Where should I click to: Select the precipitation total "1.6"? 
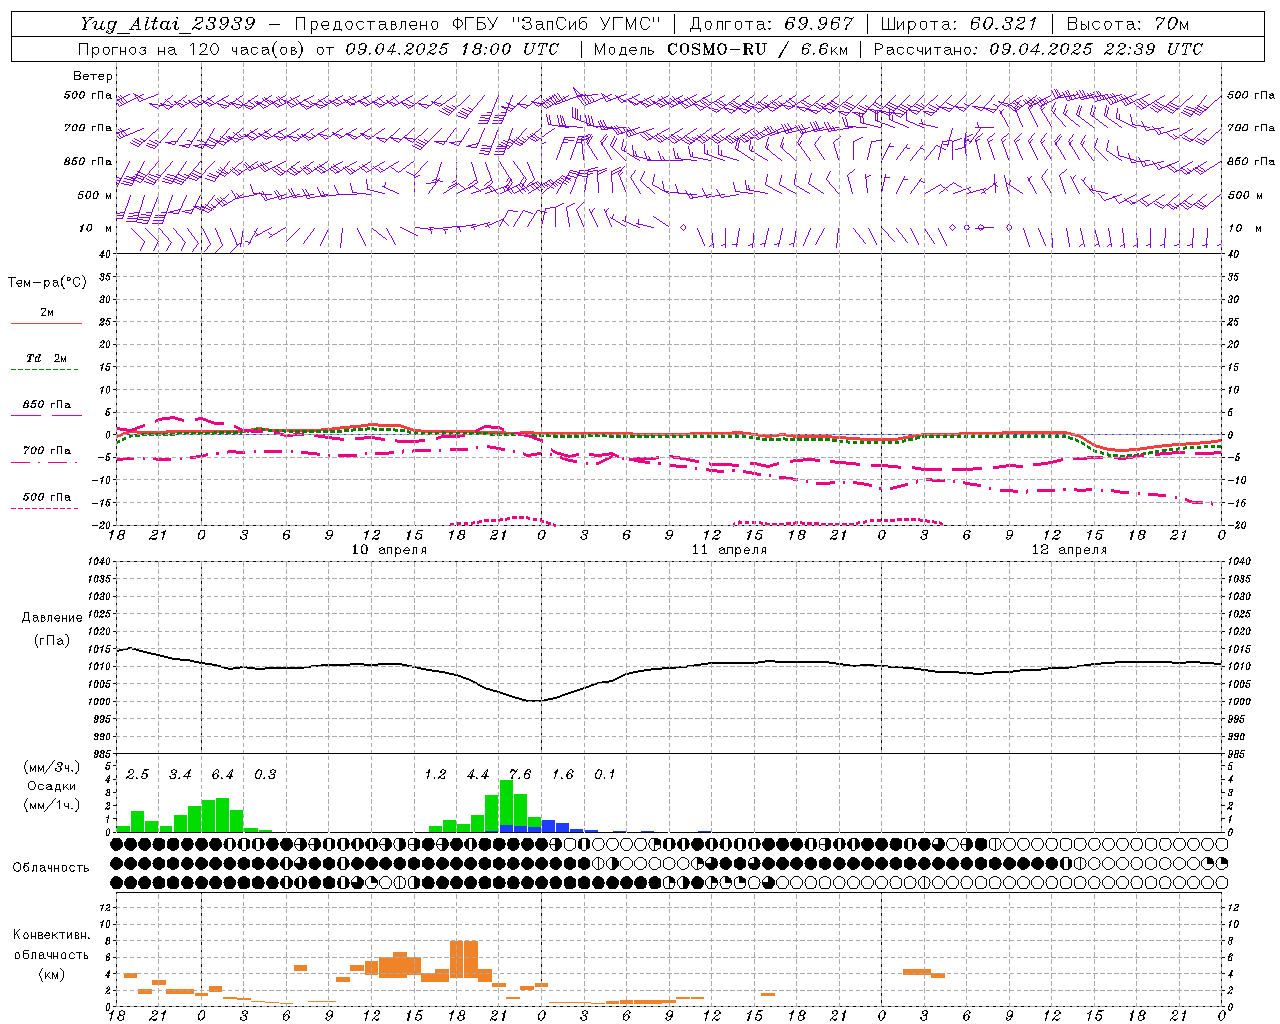click(563, 775)
